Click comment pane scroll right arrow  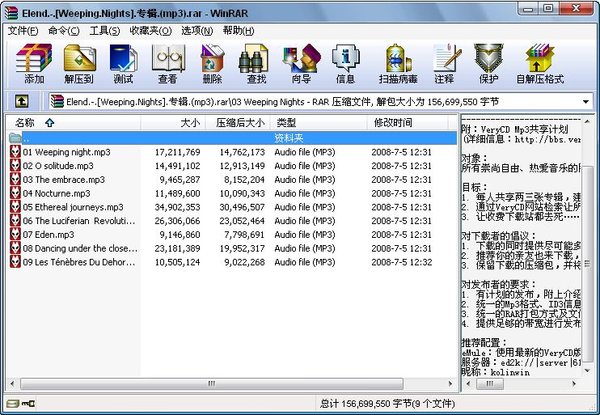click(574, 383)
